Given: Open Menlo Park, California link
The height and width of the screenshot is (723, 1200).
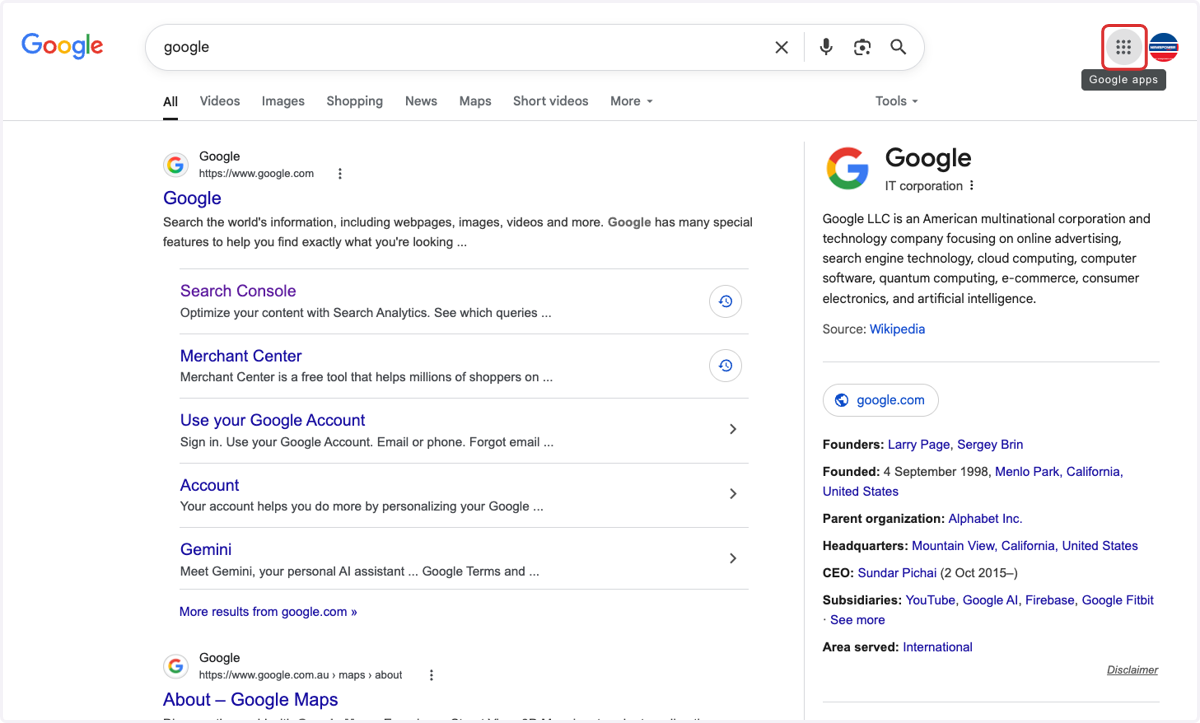Looking at the screenshot, I should [1058, 472].
